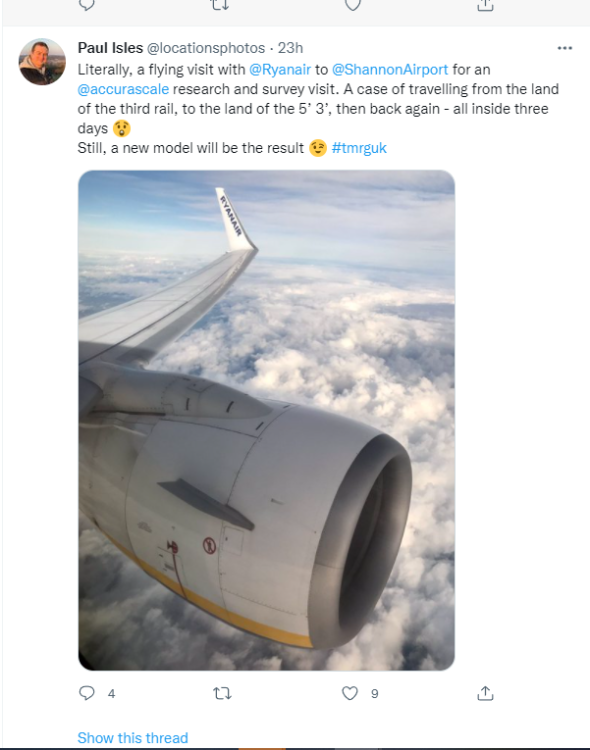Click the Paul Isles display name
The height and width of the screenshot is (750, 590).
(111, 48)
